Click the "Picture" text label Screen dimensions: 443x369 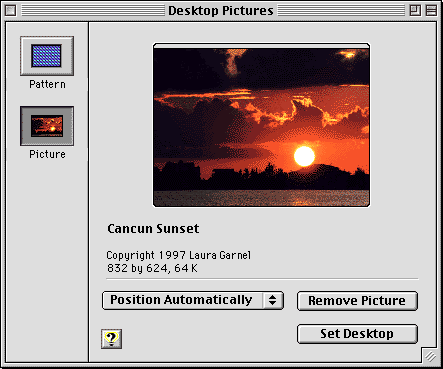point(47,154)
